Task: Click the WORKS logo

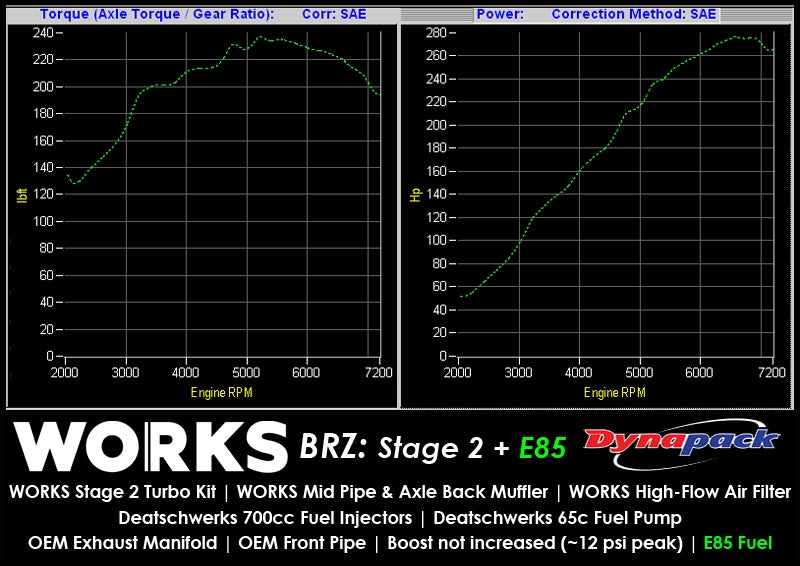Action: click(x=148, y=446)
